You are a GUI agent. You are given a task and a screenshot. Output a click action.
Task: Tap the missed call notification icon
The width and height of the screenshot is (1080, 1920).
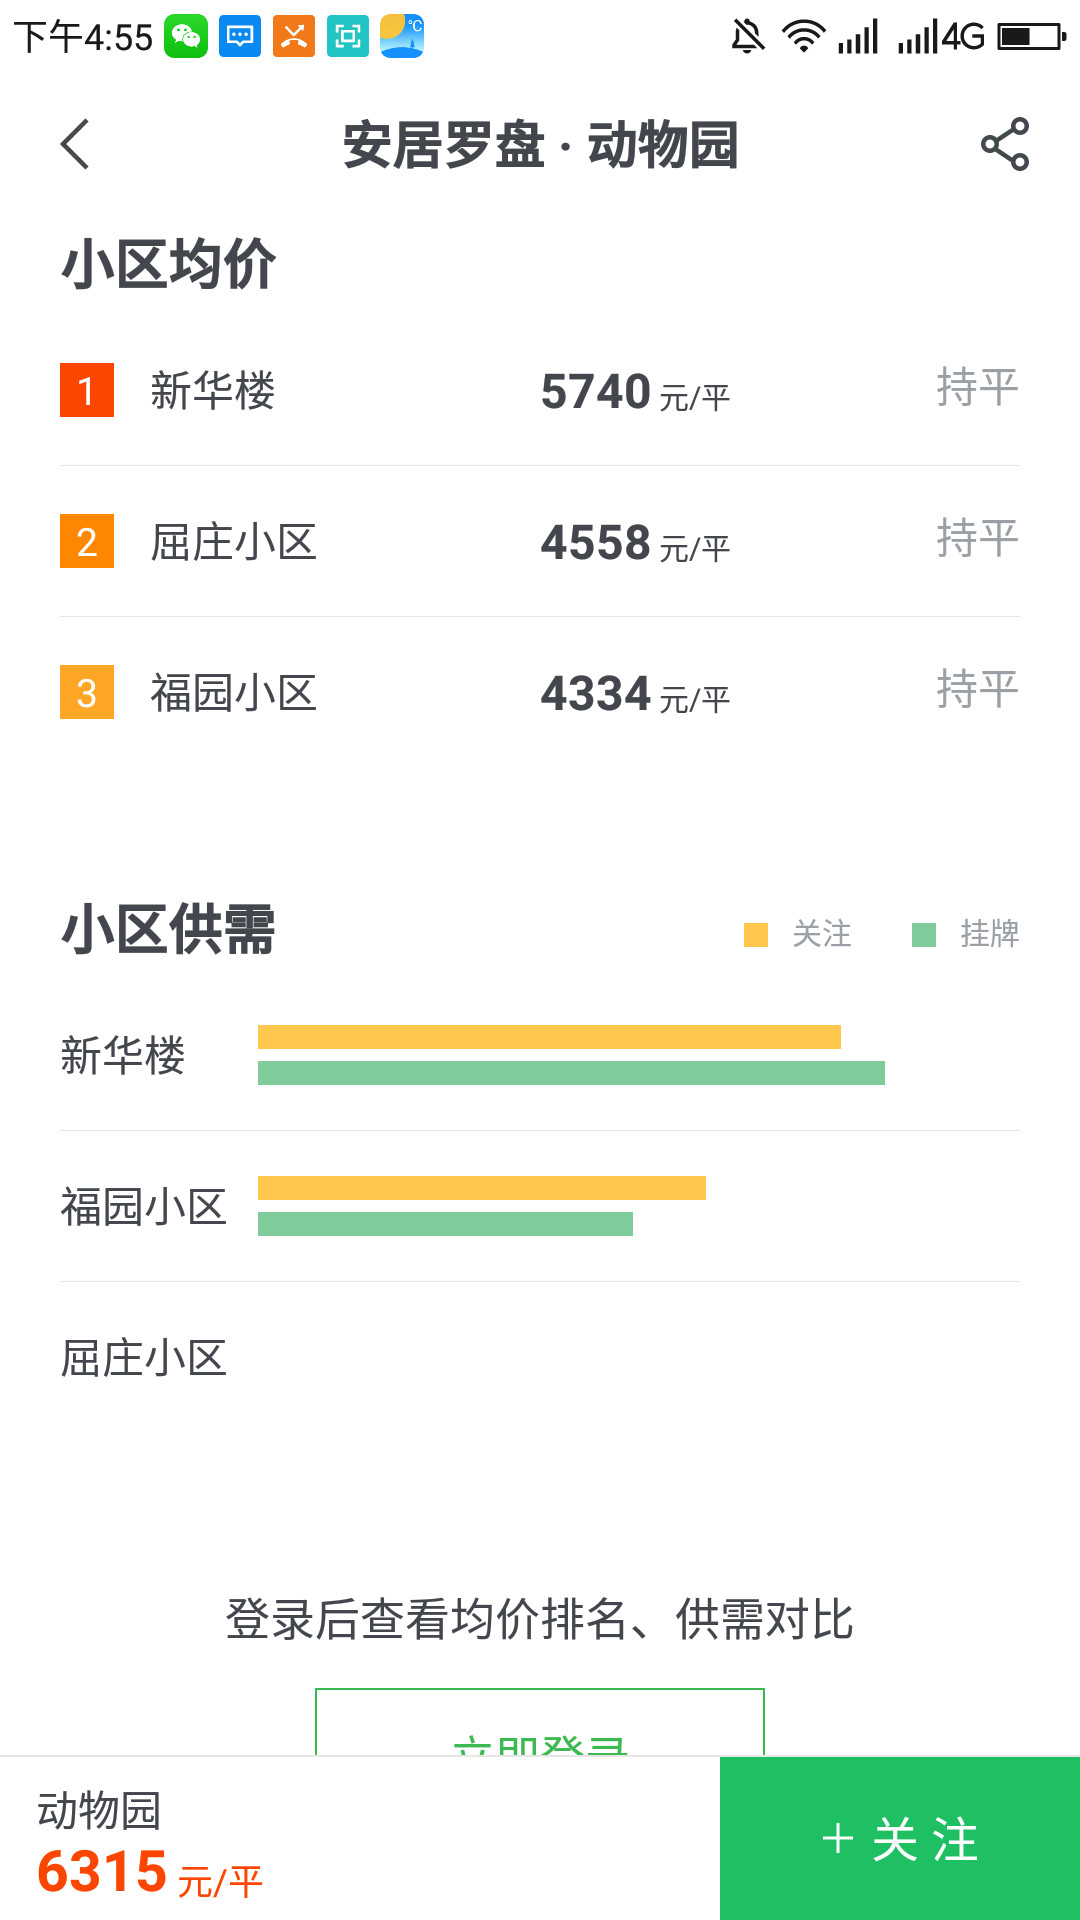click(x=294, y=37)
